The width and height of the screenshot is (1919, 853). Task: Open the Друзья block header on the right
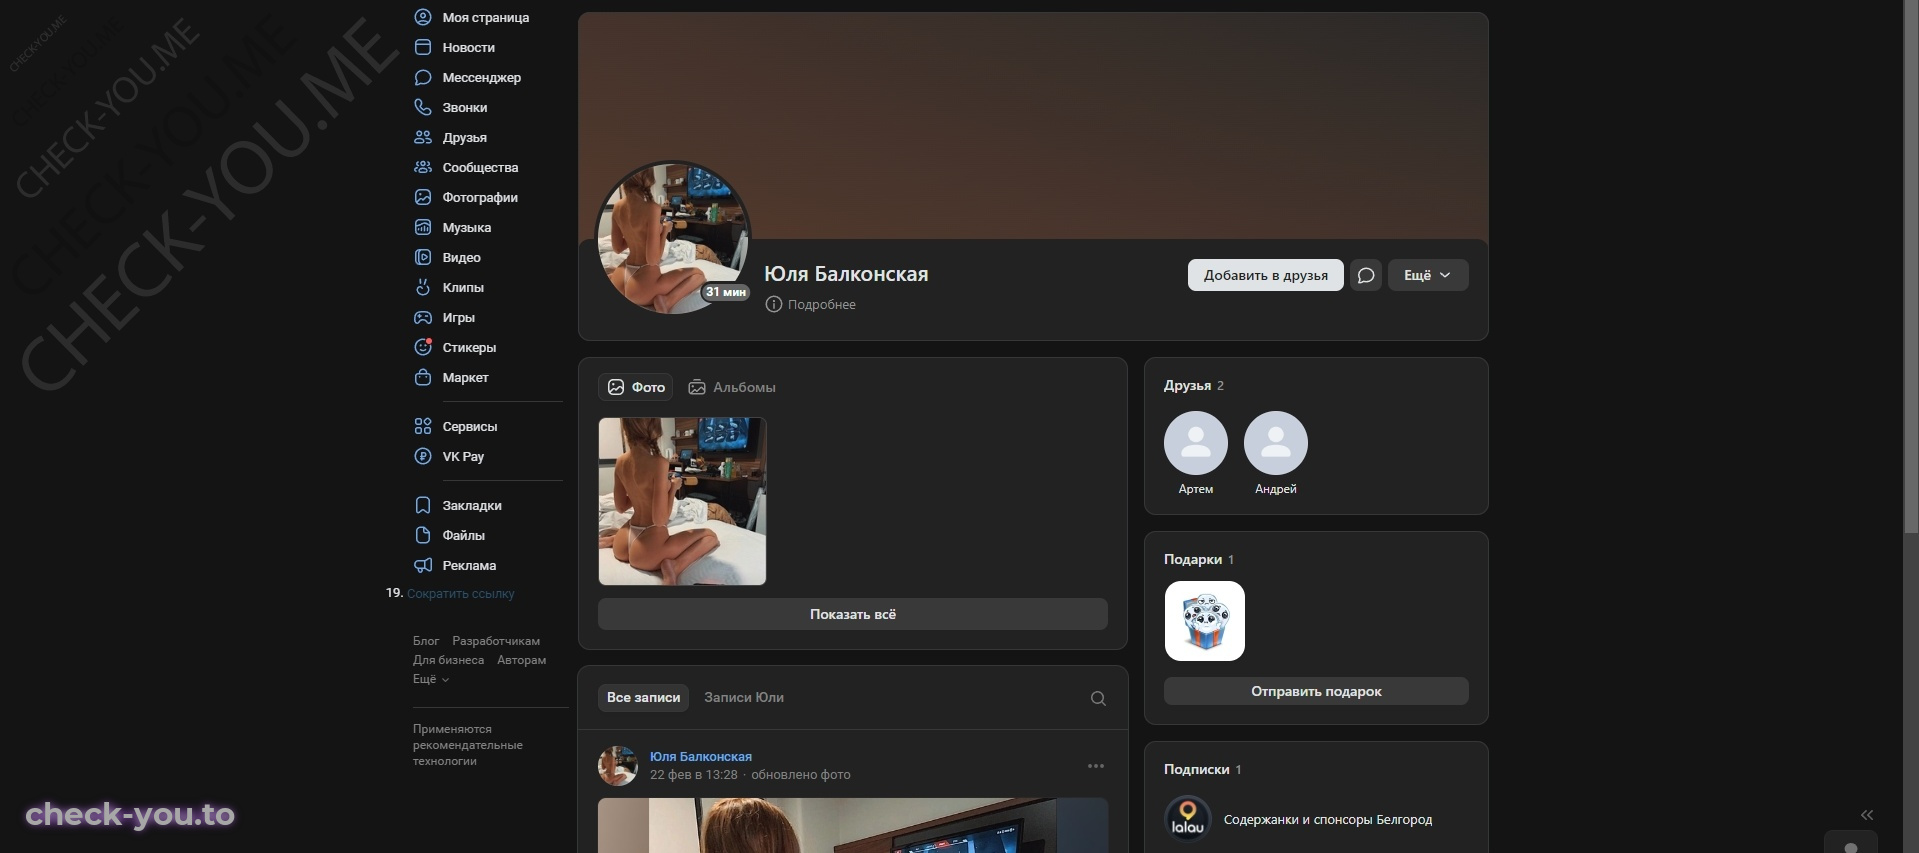point(1194,385)
